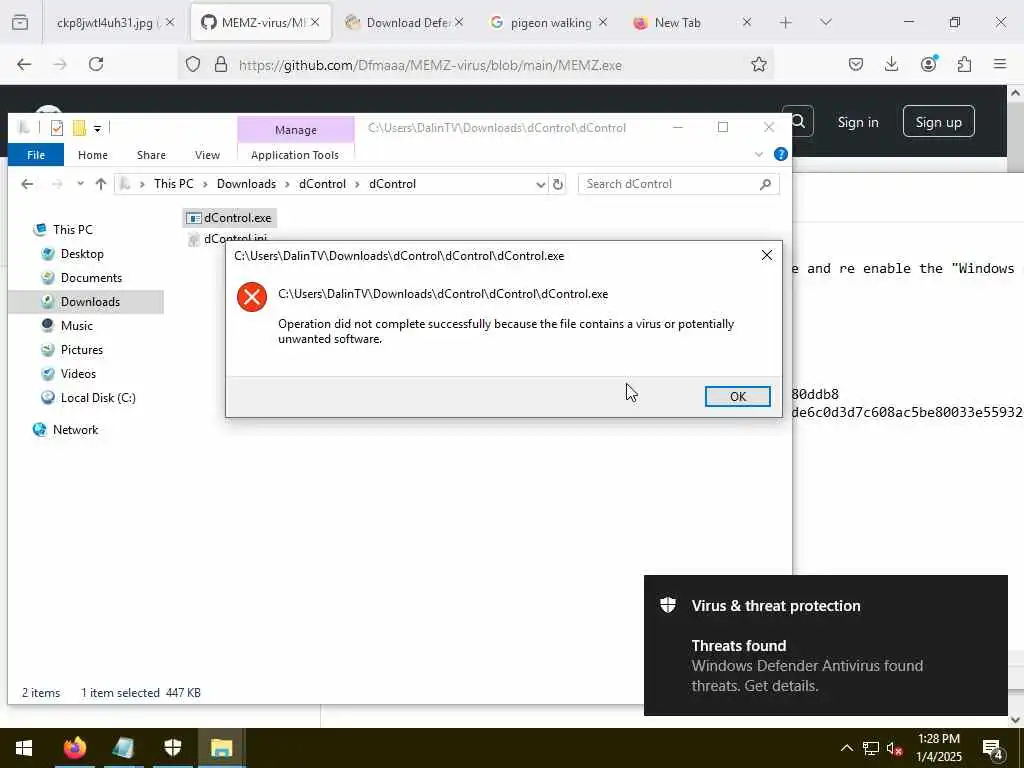Open Action Center notifications icon
This screenshot has width=1024, height=768.
pos(993,749)
